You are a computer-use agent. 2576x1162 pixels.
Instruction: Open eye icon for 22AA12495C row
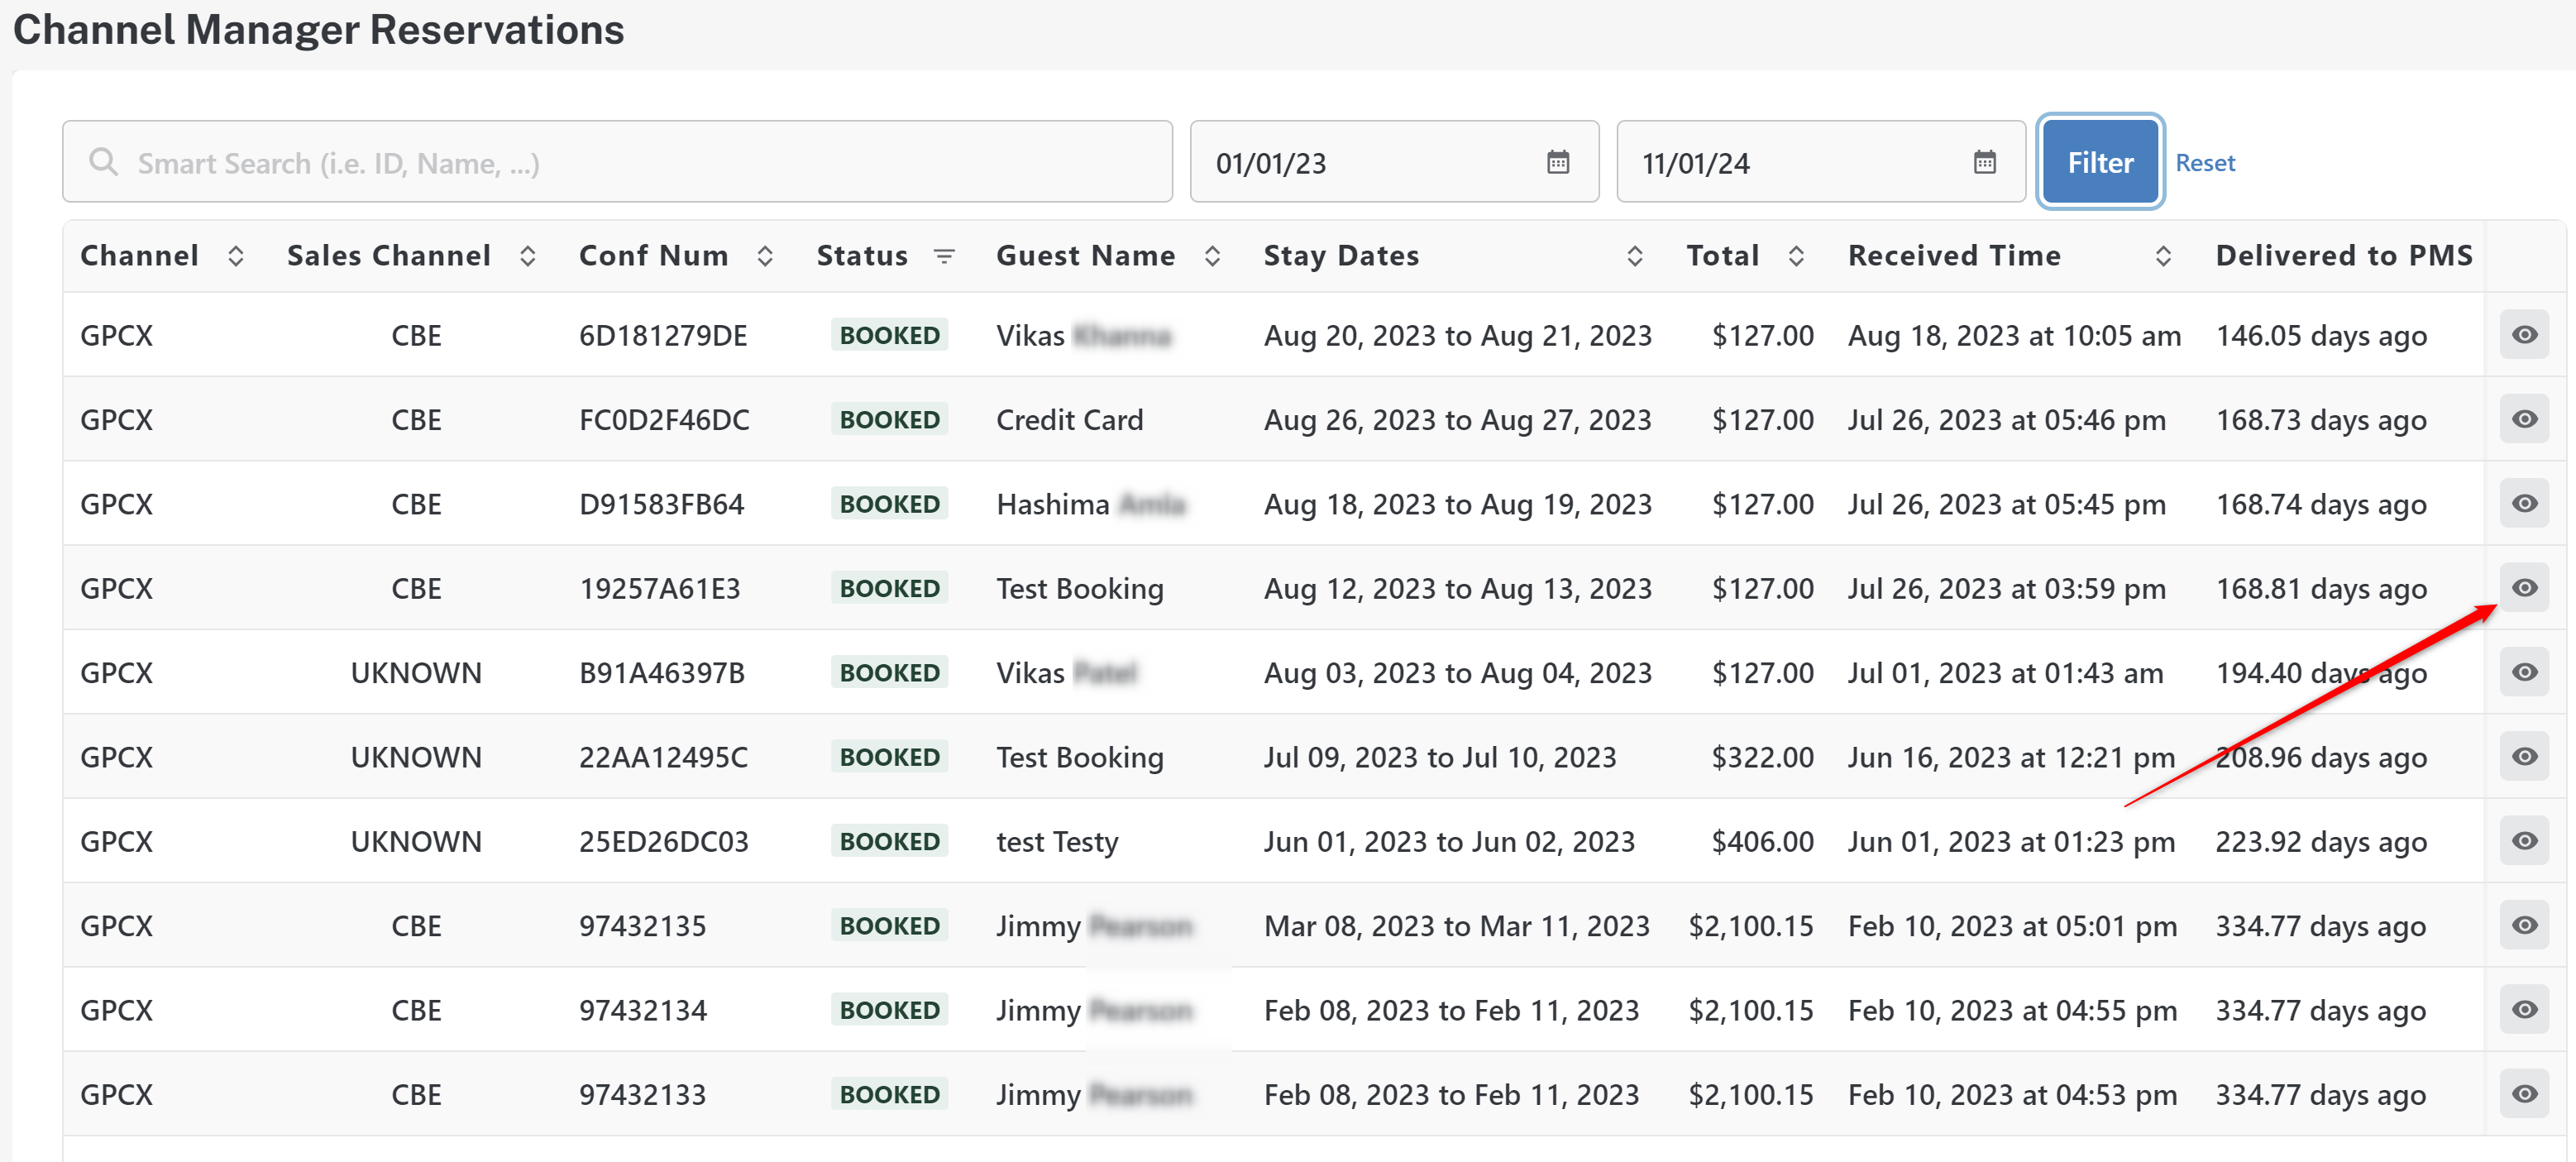pyautogui.click(x=2524, y=756)
